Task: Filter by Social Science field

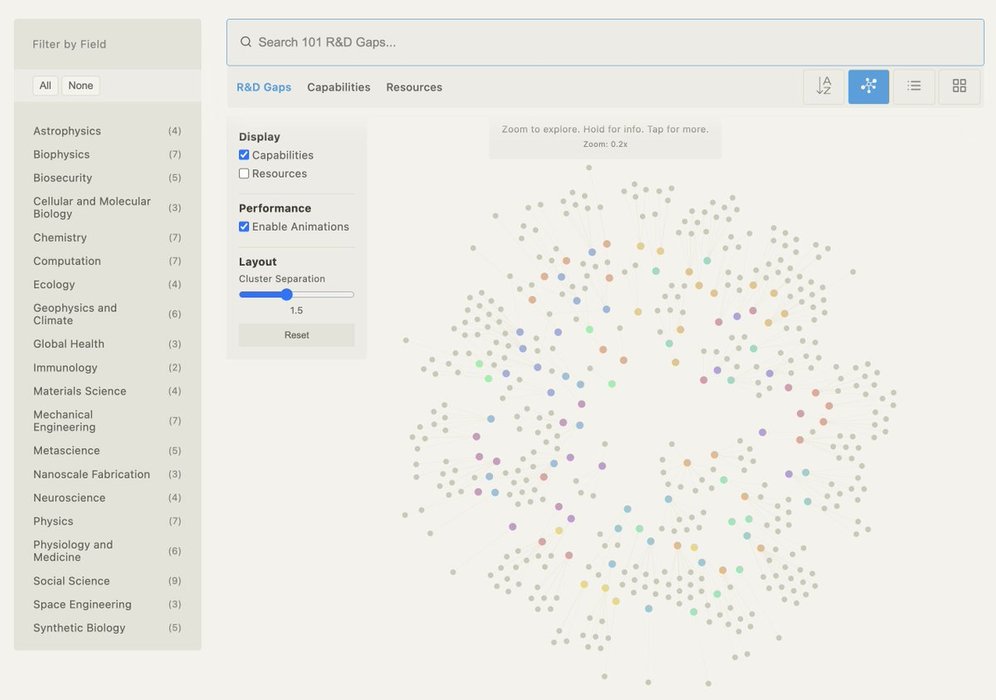Action: click(71, 581)
